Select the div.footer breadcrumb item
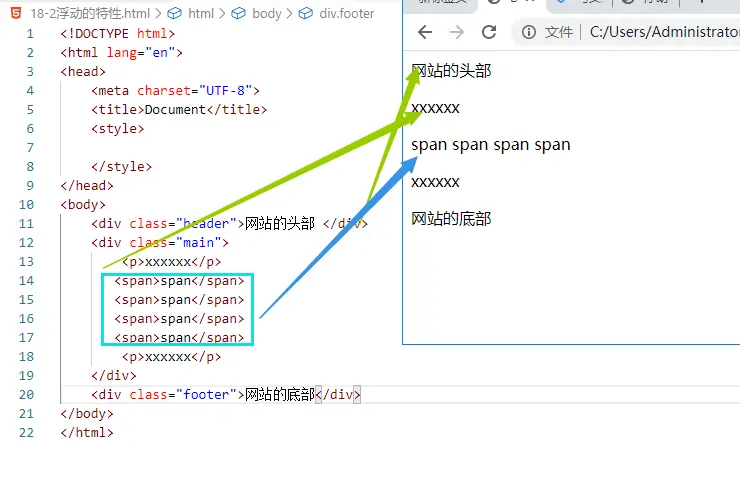 tap(347, 13)
